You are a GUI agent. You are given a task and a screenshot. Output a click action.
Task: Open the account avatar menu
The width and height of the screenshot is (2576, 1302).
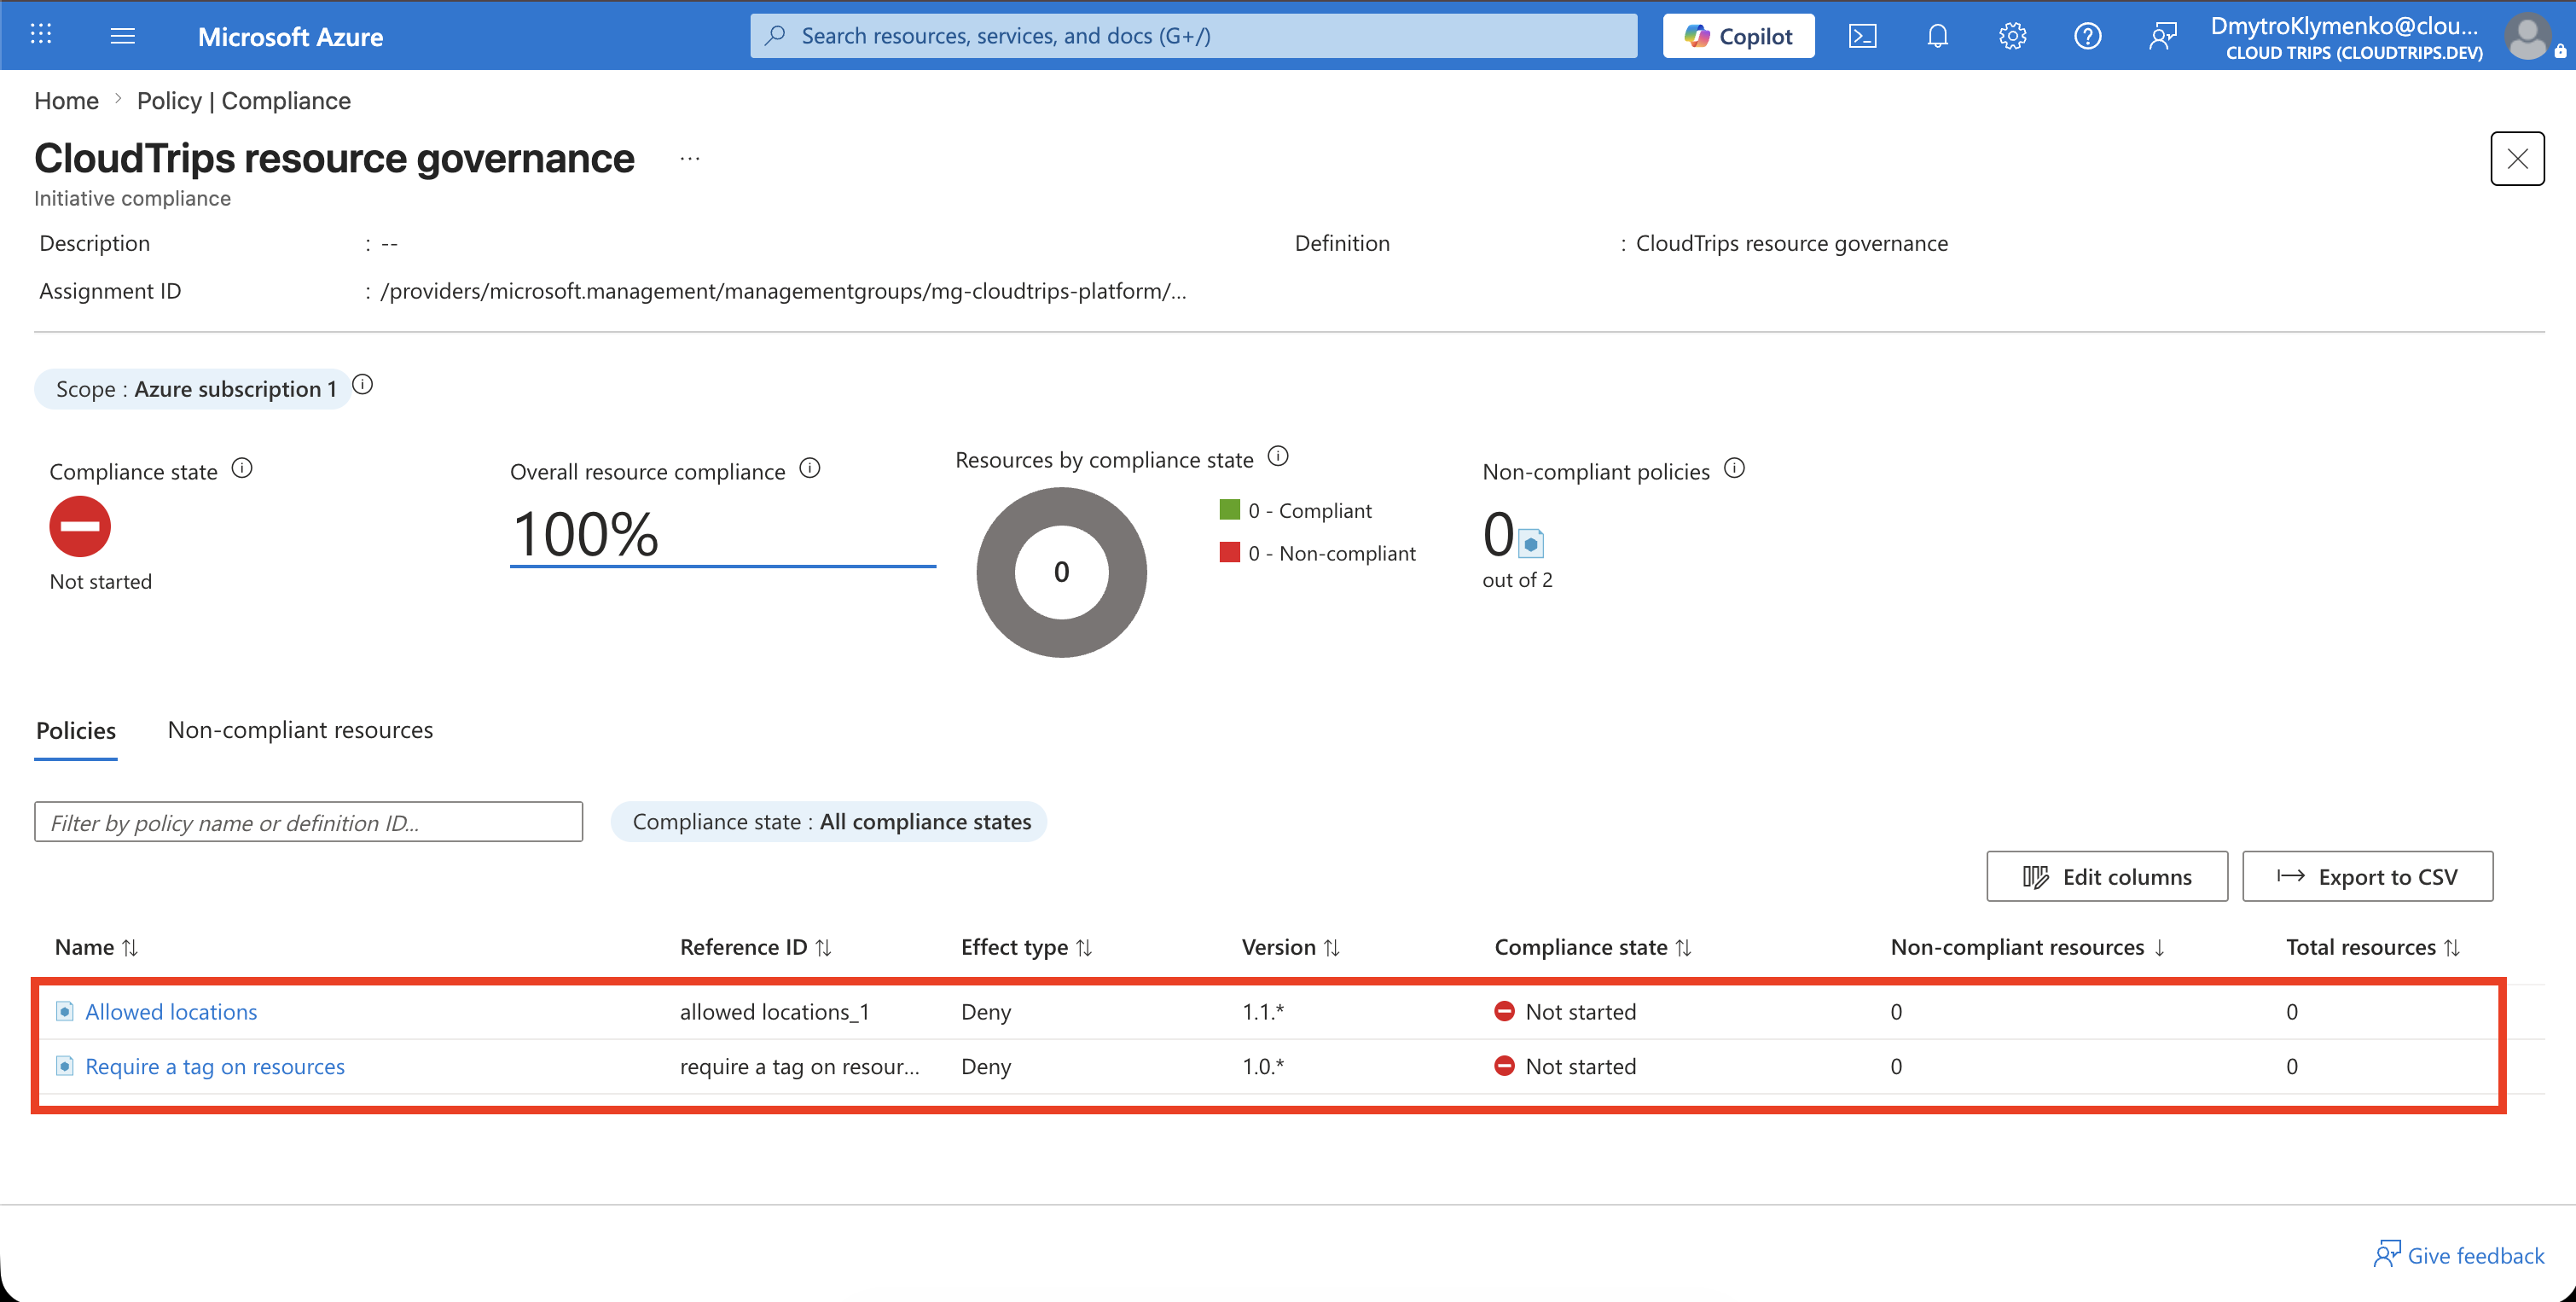click(x=2530, y=36)
